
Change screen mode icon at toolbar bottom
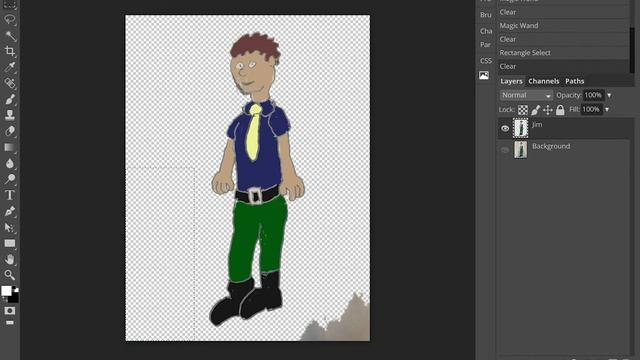(x=10, y=323)
